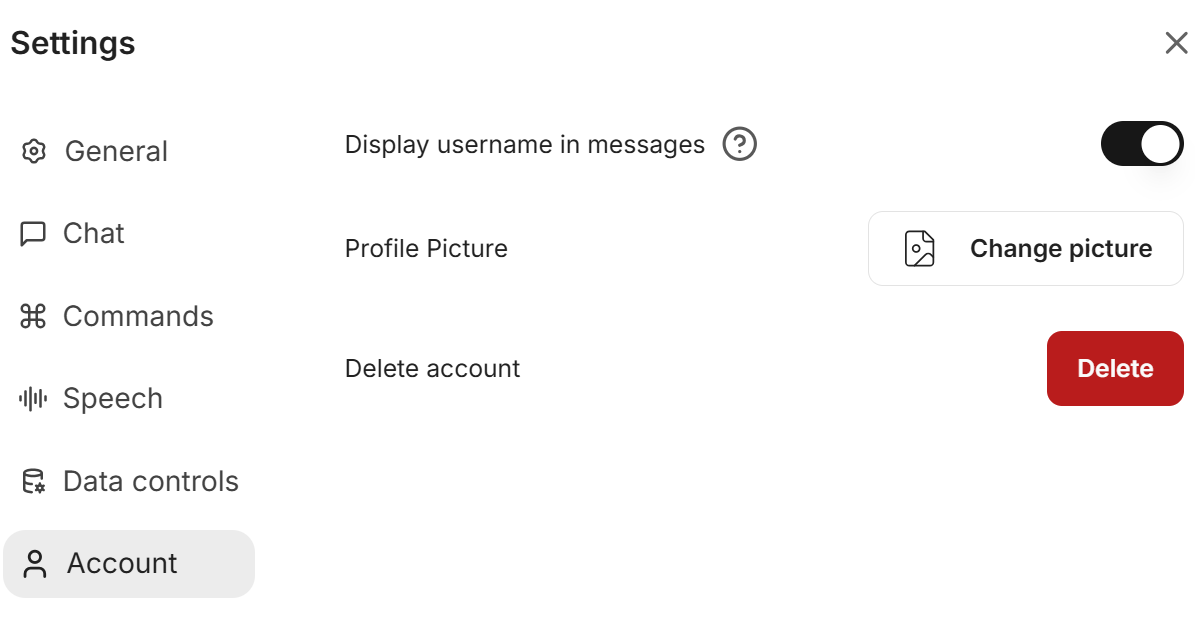Image resolution: width=1200 pixels, height=630 pixels.
Task: Click the red Delete button
Action: click(x=1115, y=369)
